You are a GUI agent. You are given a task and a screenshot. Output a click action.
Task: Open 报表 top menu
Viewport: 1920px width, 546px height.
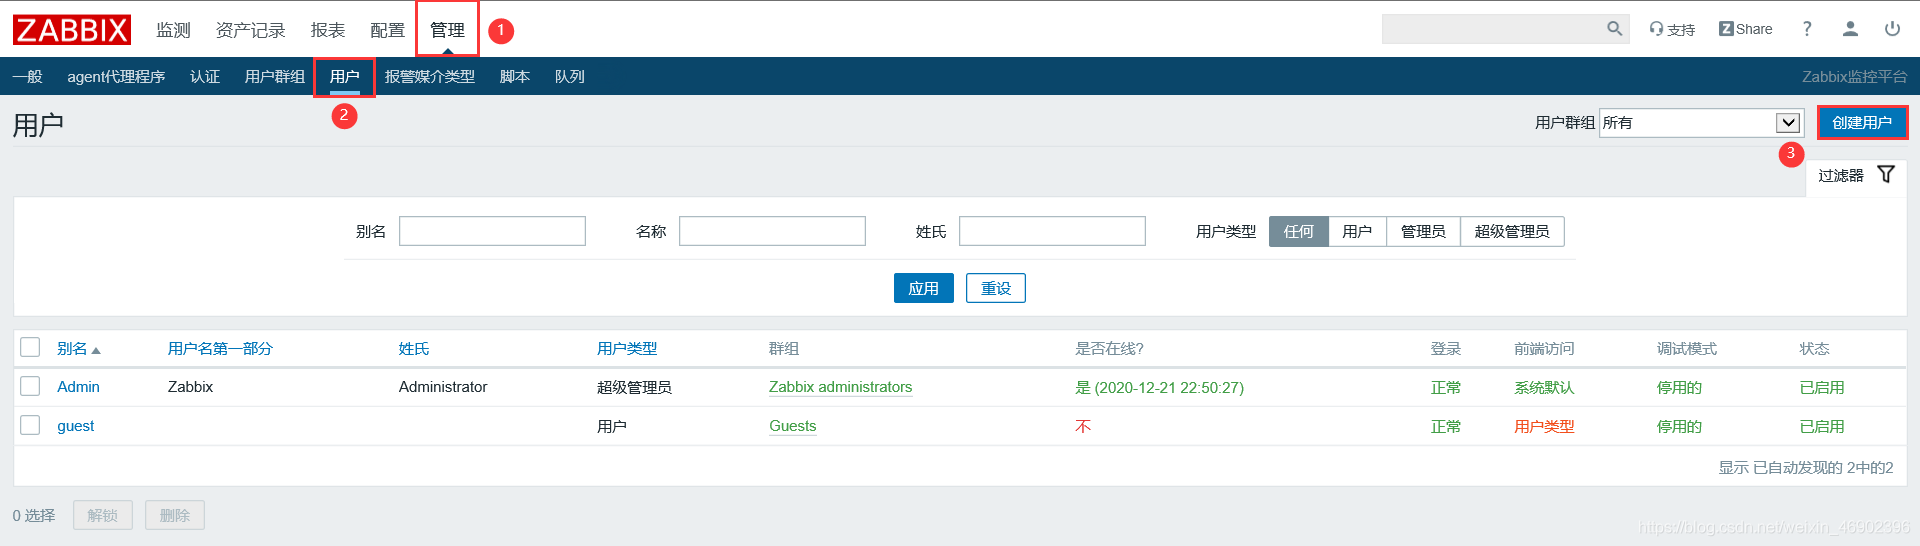point(328,30)
